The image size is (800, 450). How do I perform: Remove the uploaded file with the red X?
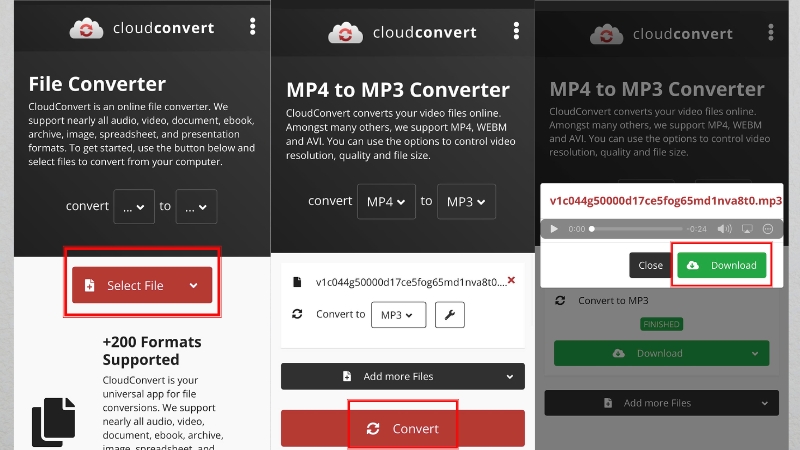pos(511,280)
